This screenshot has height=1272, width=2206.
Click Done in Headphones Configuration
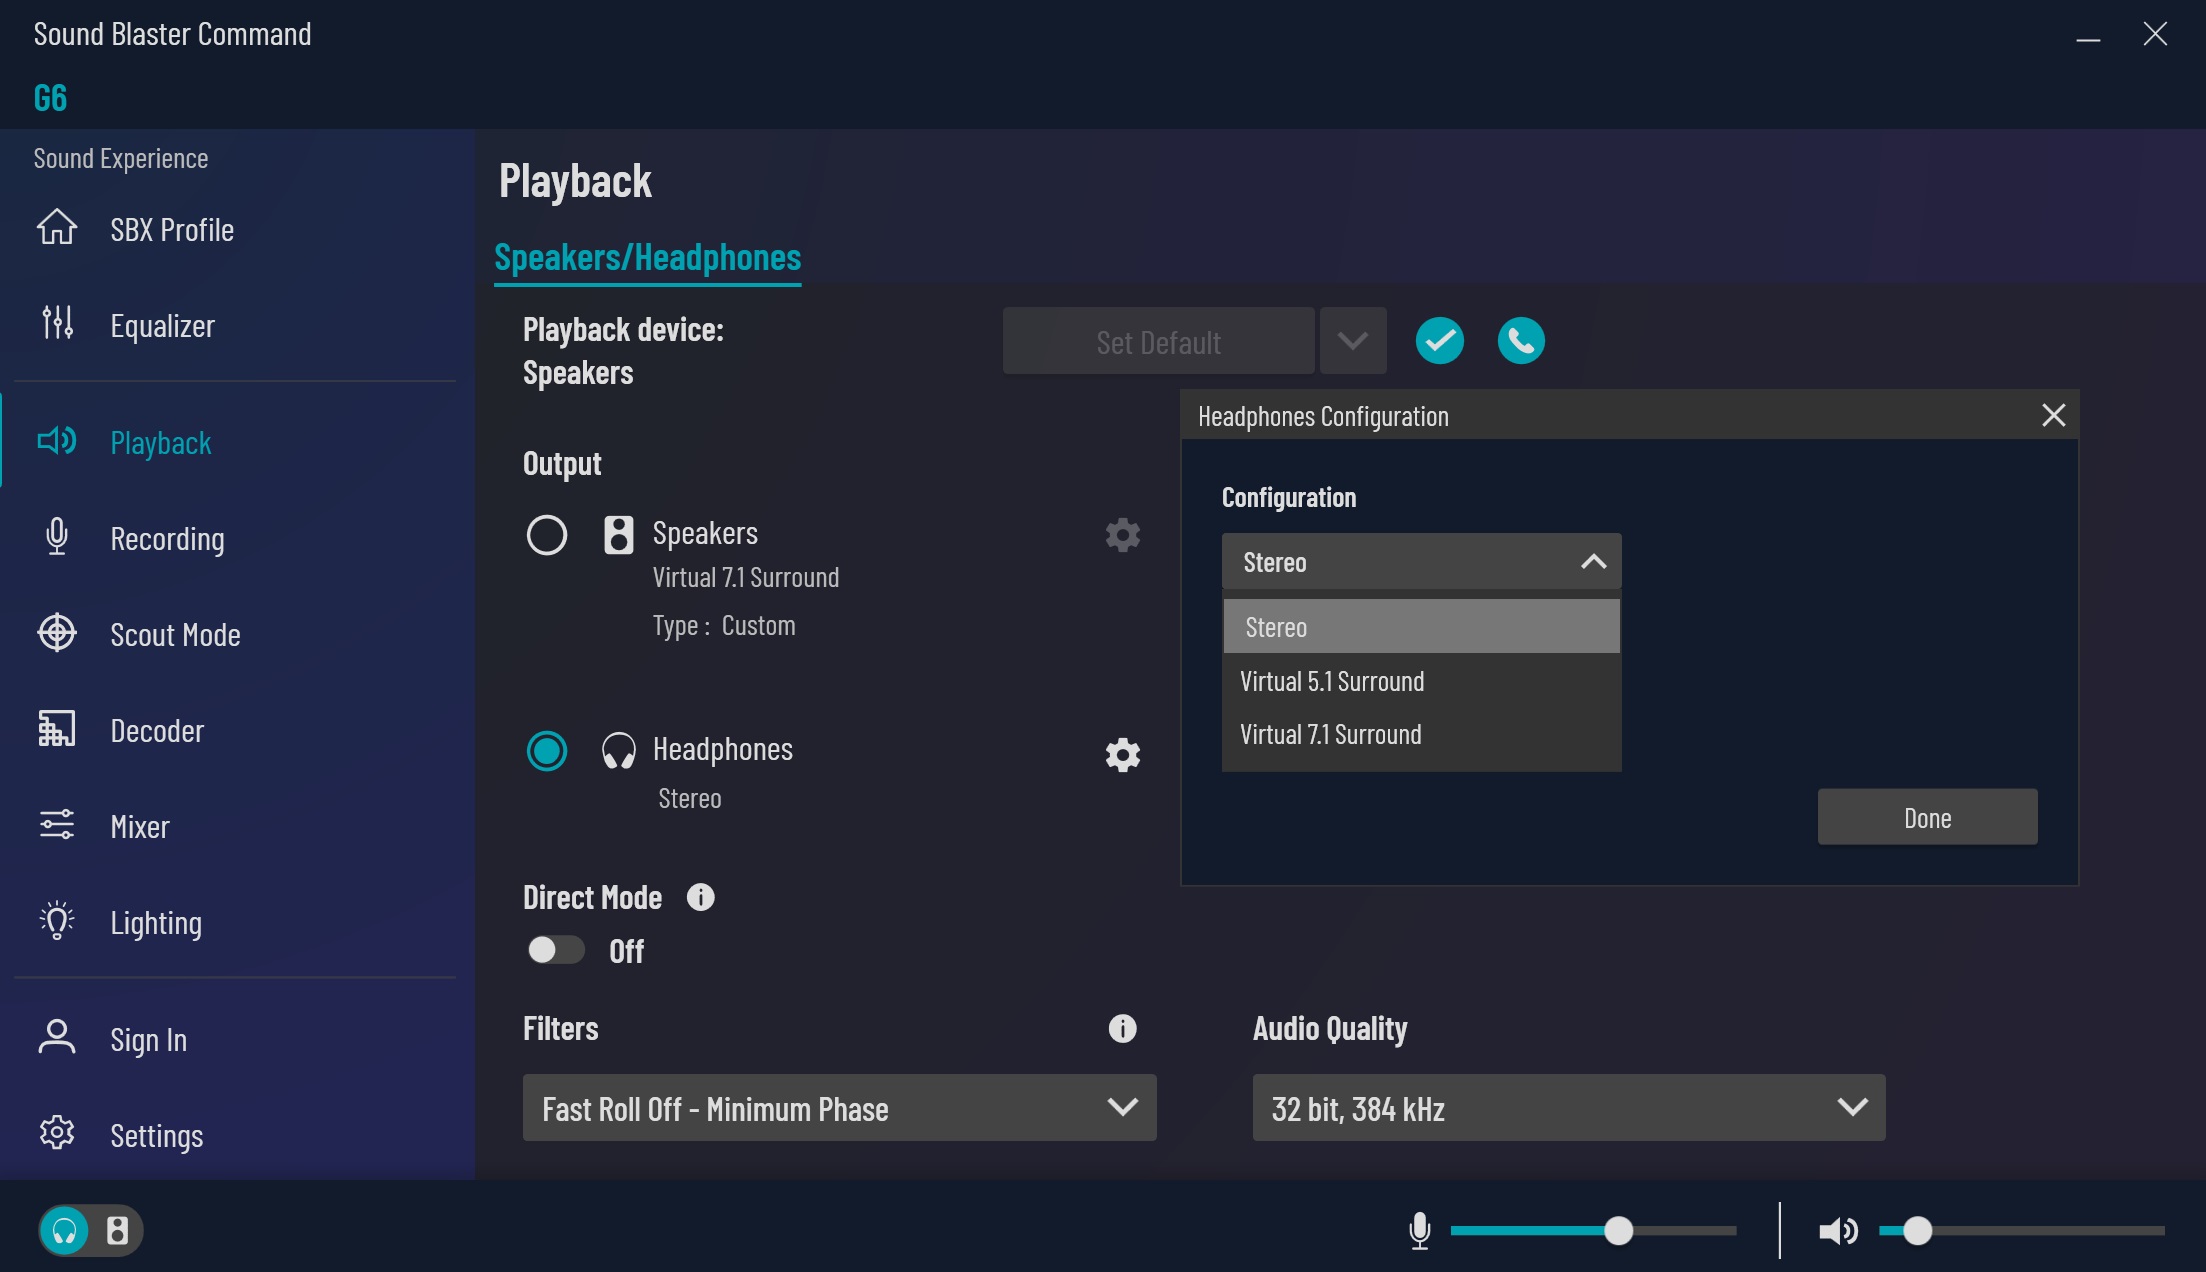(x=1927, y=817)
